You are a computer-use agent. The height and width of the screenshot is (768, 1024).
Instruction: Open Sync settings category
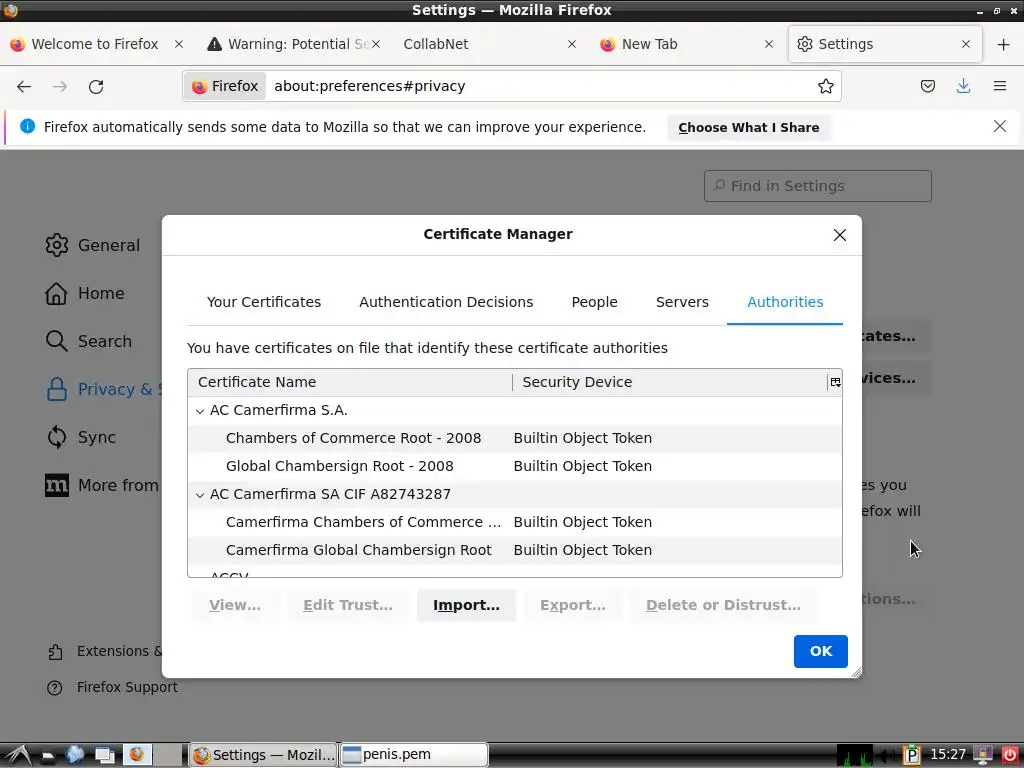[81, 437]
